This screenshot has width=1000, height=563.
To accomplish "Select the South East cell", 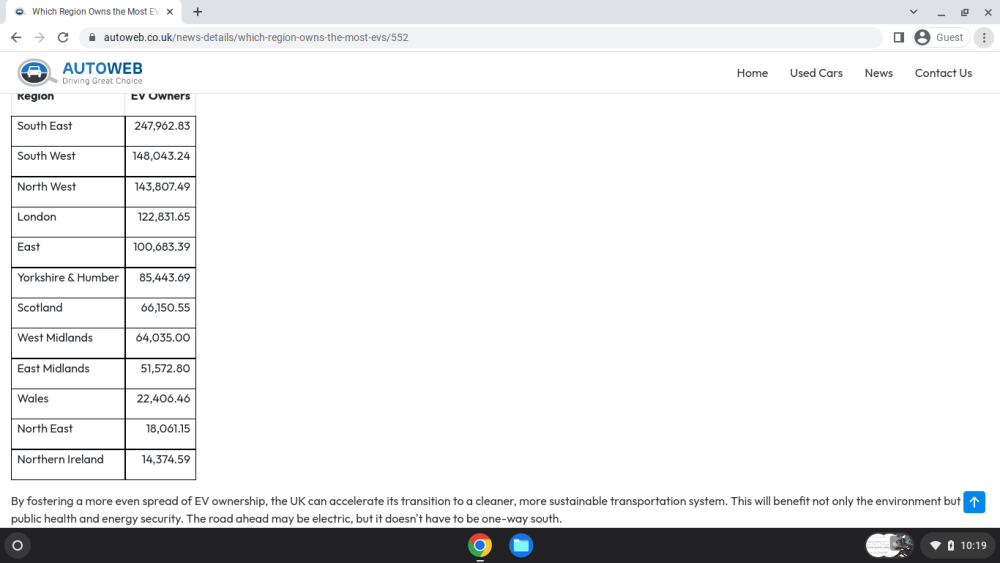I will pos(68,131).
